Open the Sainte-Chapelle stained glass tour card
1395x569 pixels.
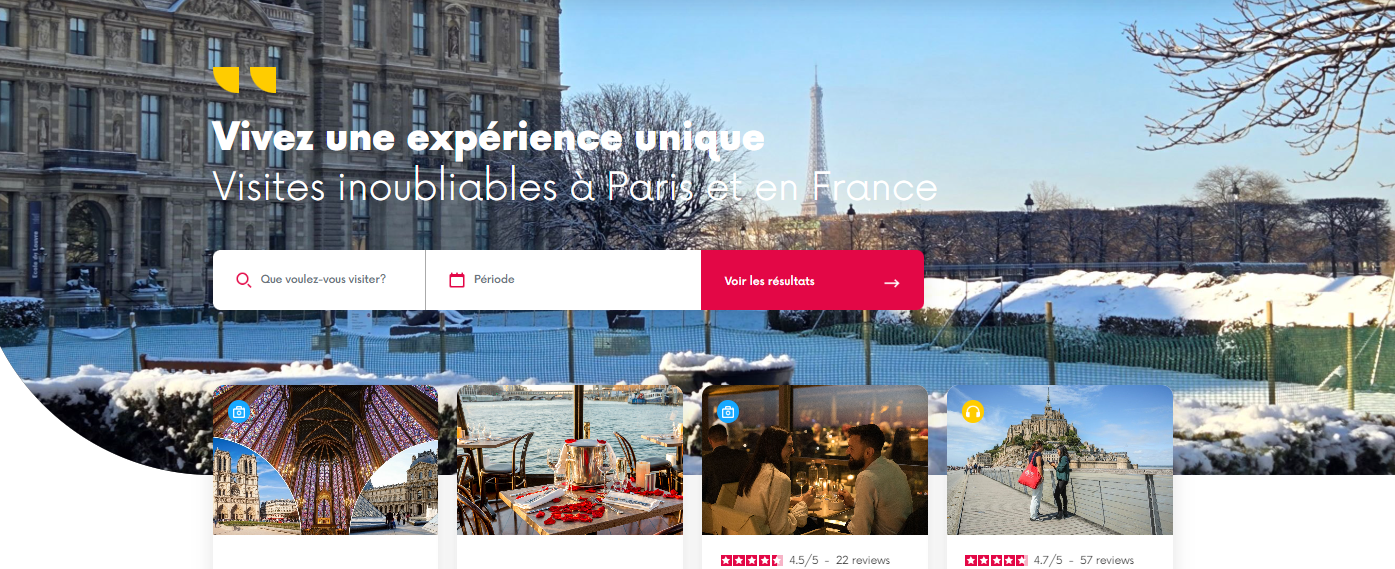pyautogui.click(x=325, y=460)
